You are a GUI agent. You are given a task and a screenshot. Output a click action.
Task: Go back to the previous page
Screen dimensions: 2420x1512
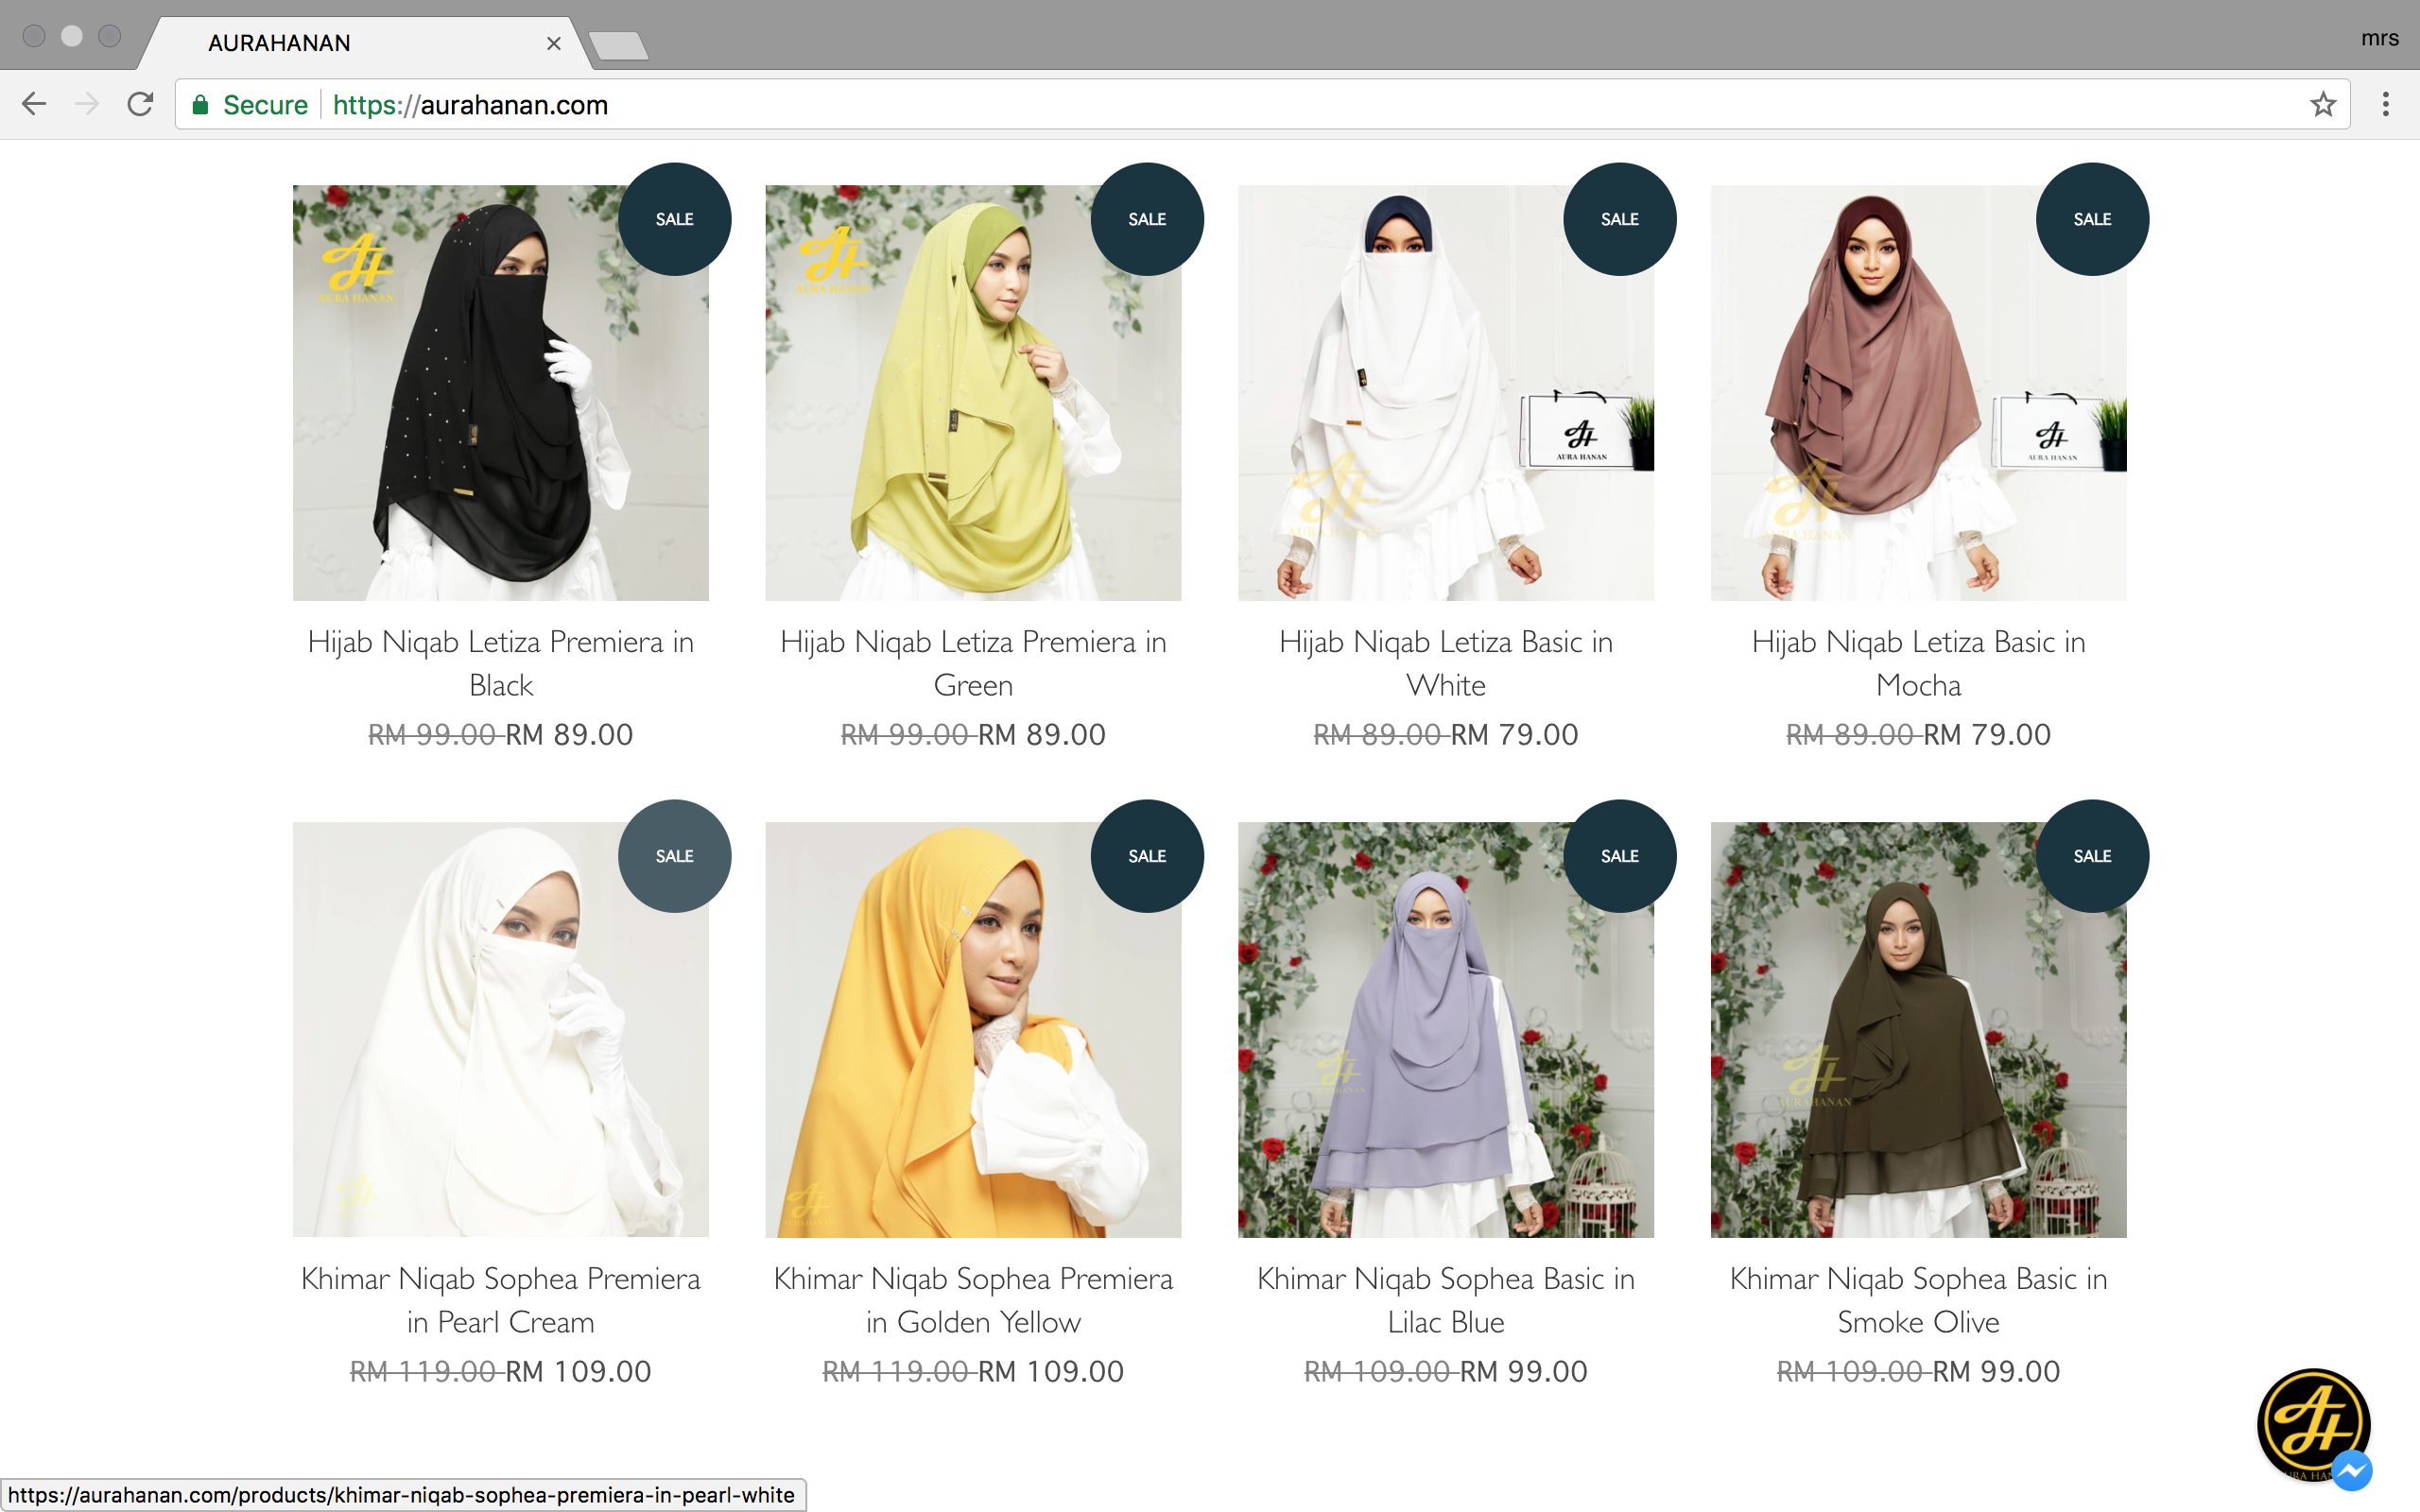tap(34, 104)
